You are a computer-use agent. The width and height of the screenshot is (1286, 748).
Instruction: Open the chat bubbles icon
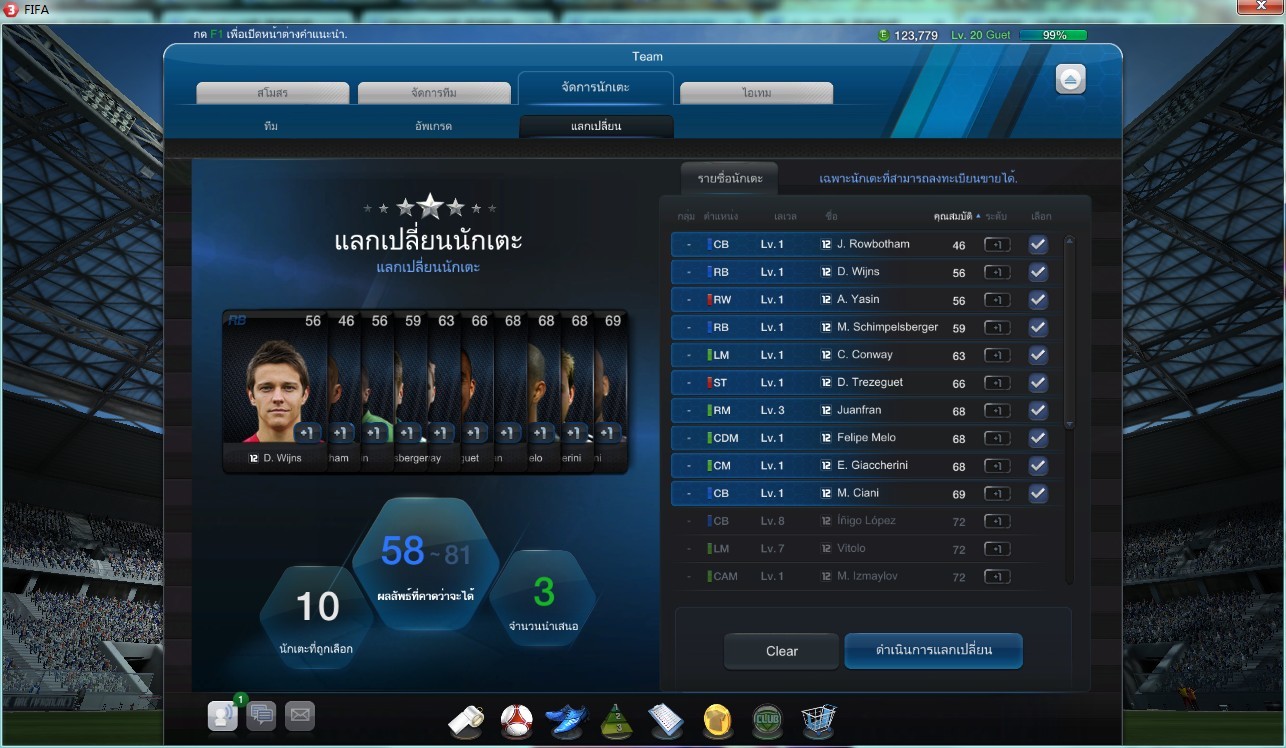coord(261,715)
